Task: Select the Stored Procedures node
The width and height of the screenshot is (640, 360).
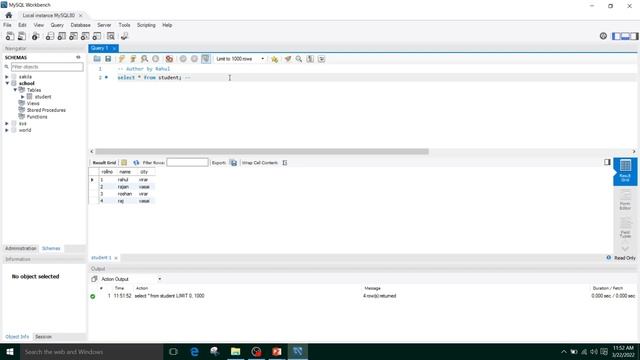Action: point(46,110)
